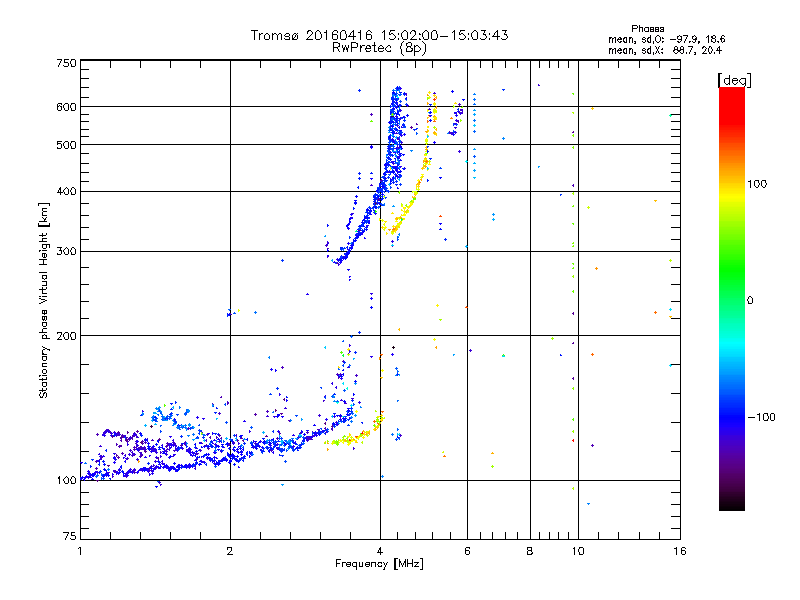Click the x-axis tick label '6'
The height and width of the screenshot is (600, 800).
click(x=467, y=551)
